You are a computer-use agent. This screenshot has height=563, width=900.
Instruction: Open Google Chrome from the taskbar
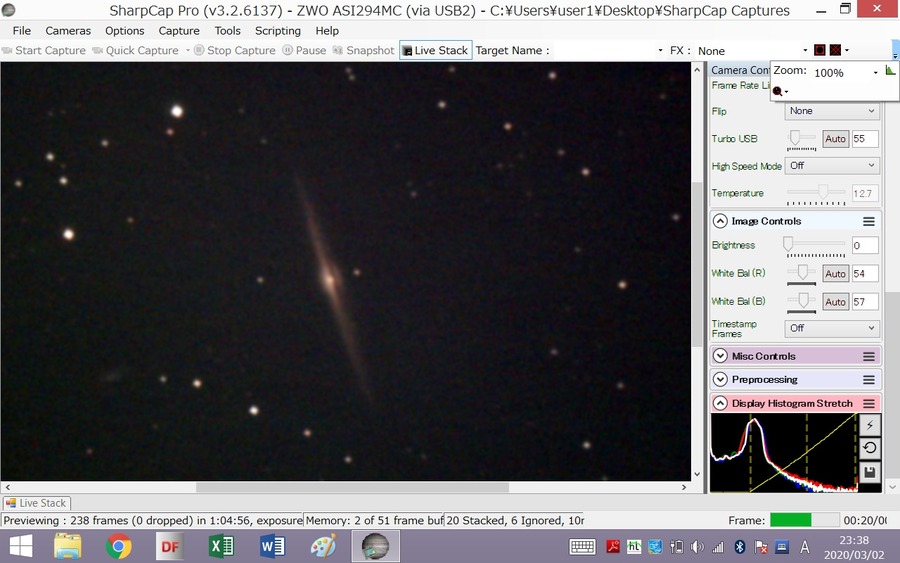[118, 546]
